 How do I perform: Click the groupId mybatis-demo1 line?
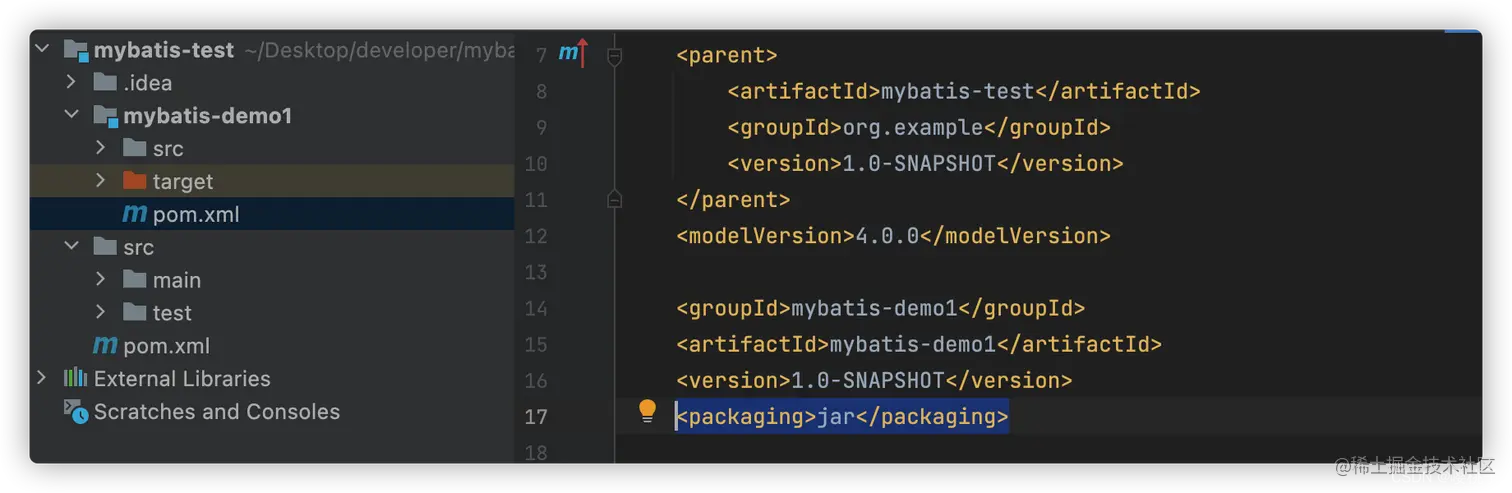[880, 308]
